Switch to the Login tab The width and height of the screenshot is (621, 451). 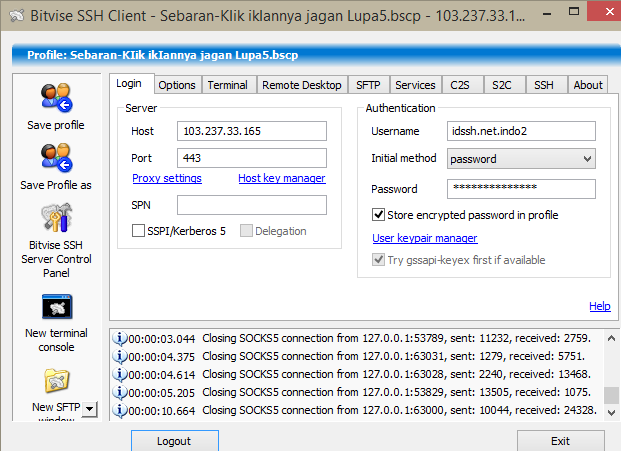click(x=129, y=84)
